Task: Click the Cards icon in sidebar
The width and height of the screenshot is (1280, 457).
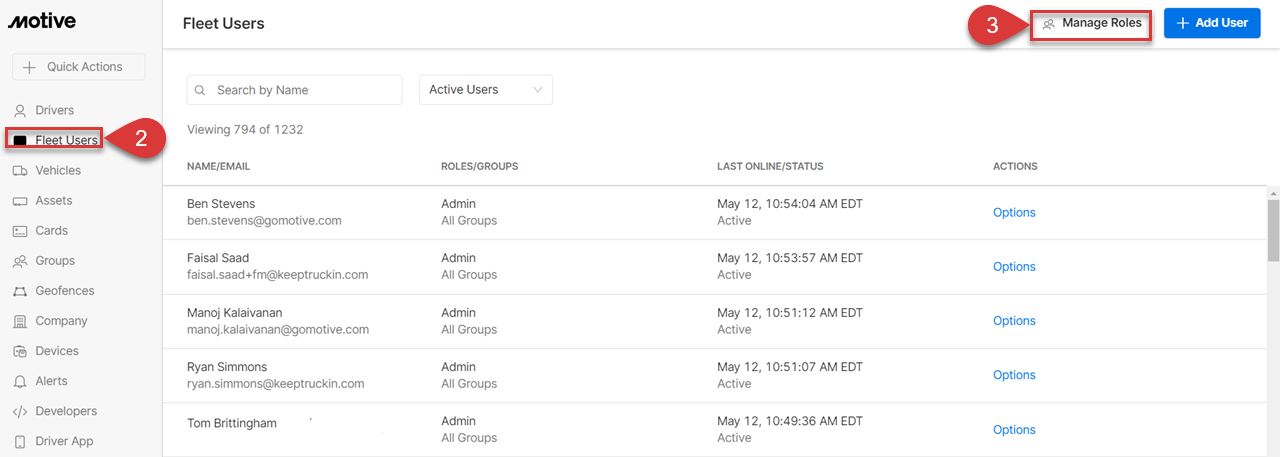Action: [19, 231]
